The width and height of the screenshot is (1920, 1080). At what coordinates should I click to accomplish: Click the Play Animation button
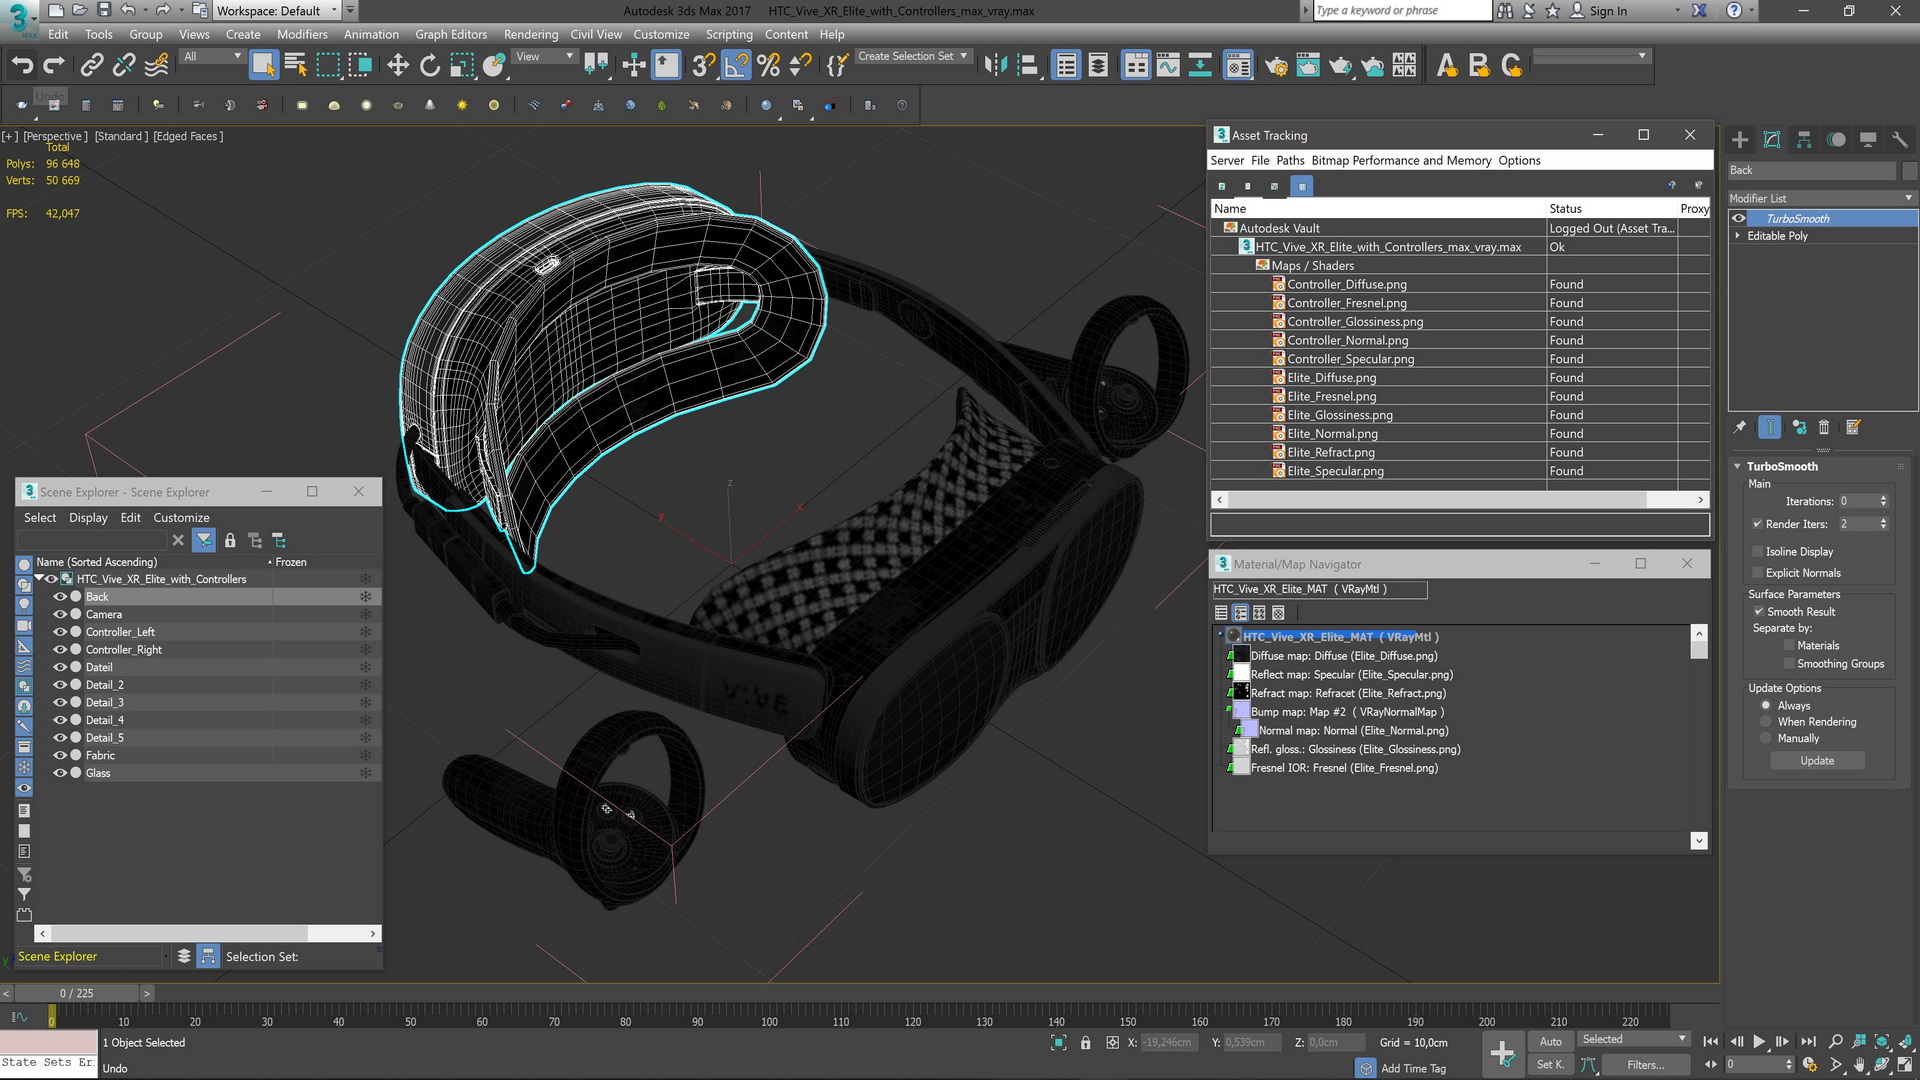1759,1042
